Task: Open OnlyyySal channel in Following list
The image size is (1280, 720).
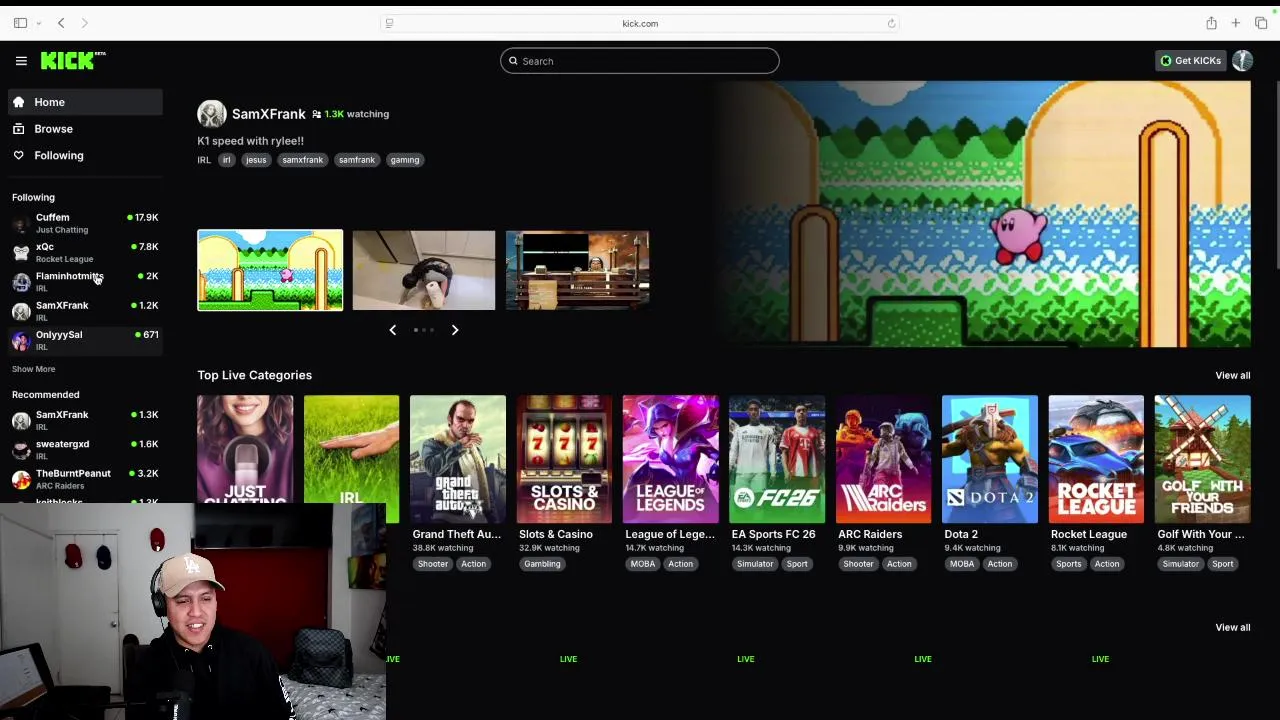Action: pyautogui.click(x=85, y=340)
